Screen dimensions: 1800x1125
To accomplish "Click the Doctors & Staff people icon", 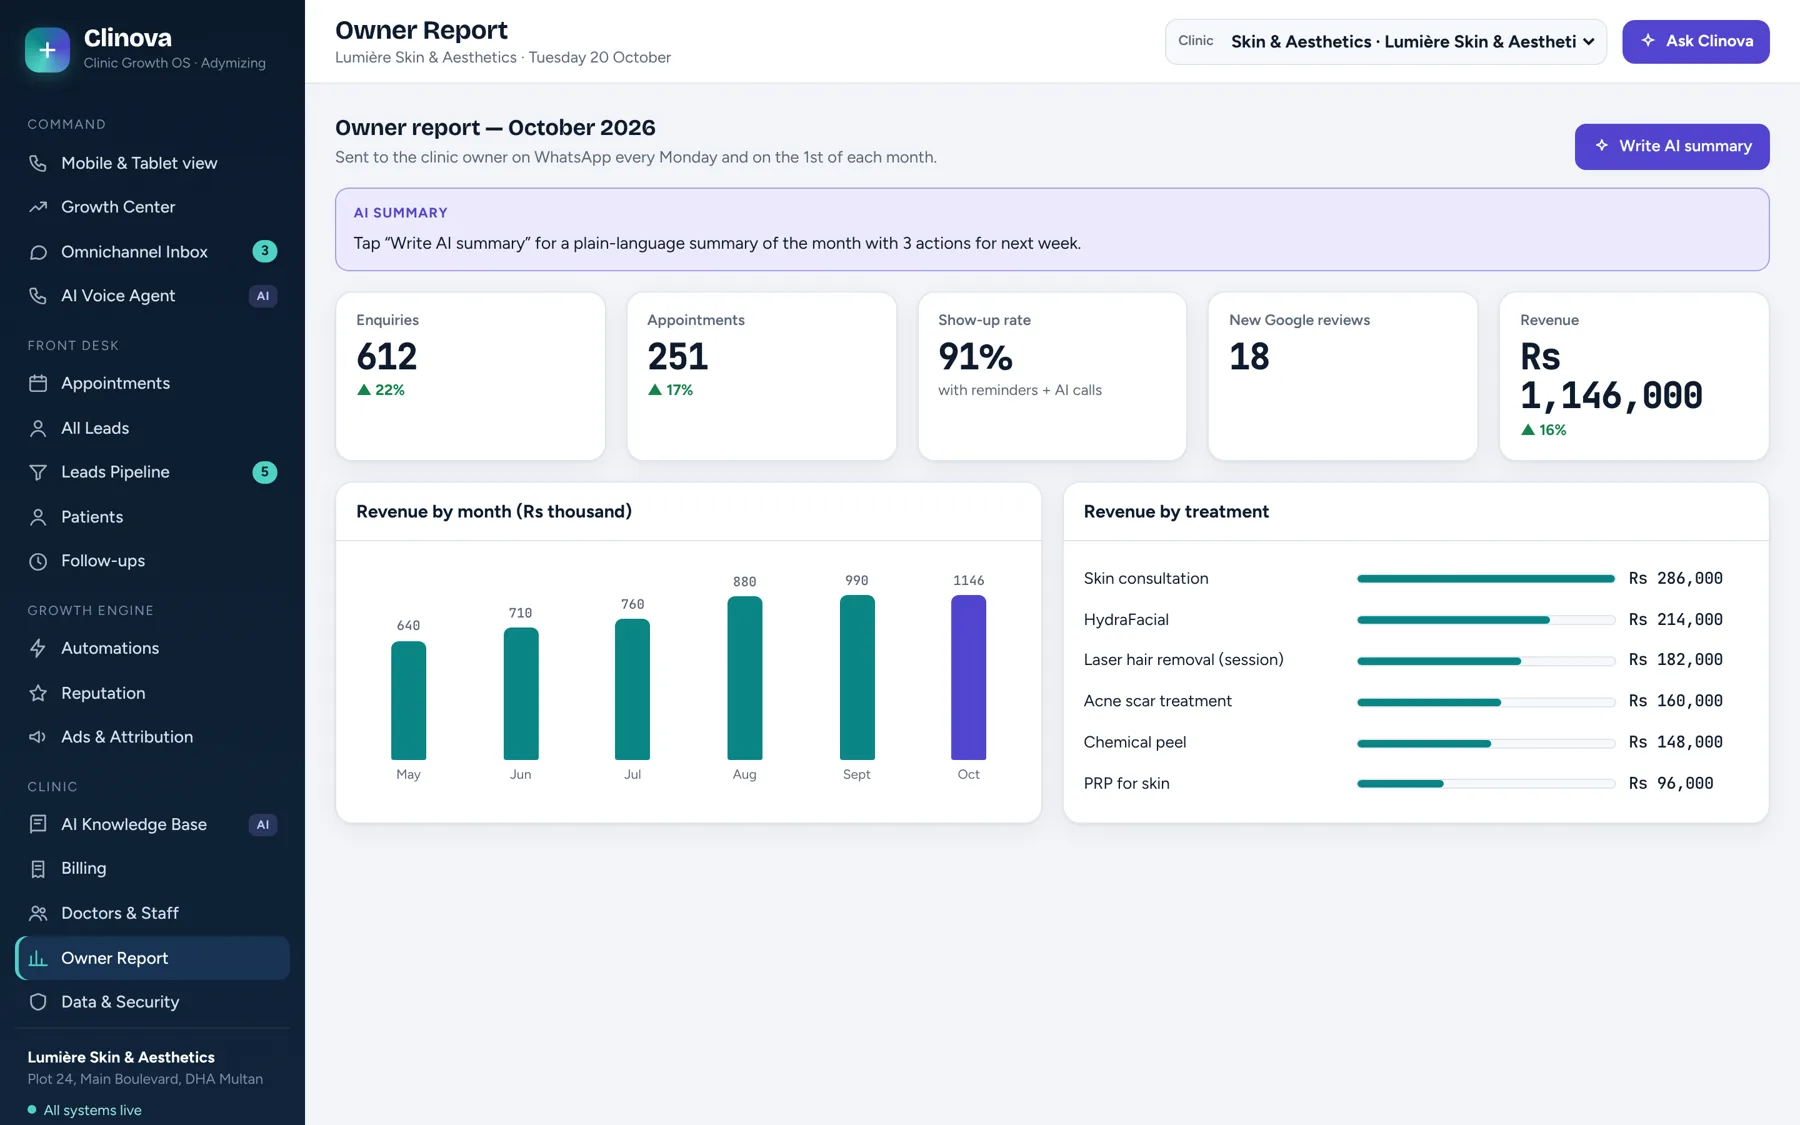I will [x=38, y=913].
